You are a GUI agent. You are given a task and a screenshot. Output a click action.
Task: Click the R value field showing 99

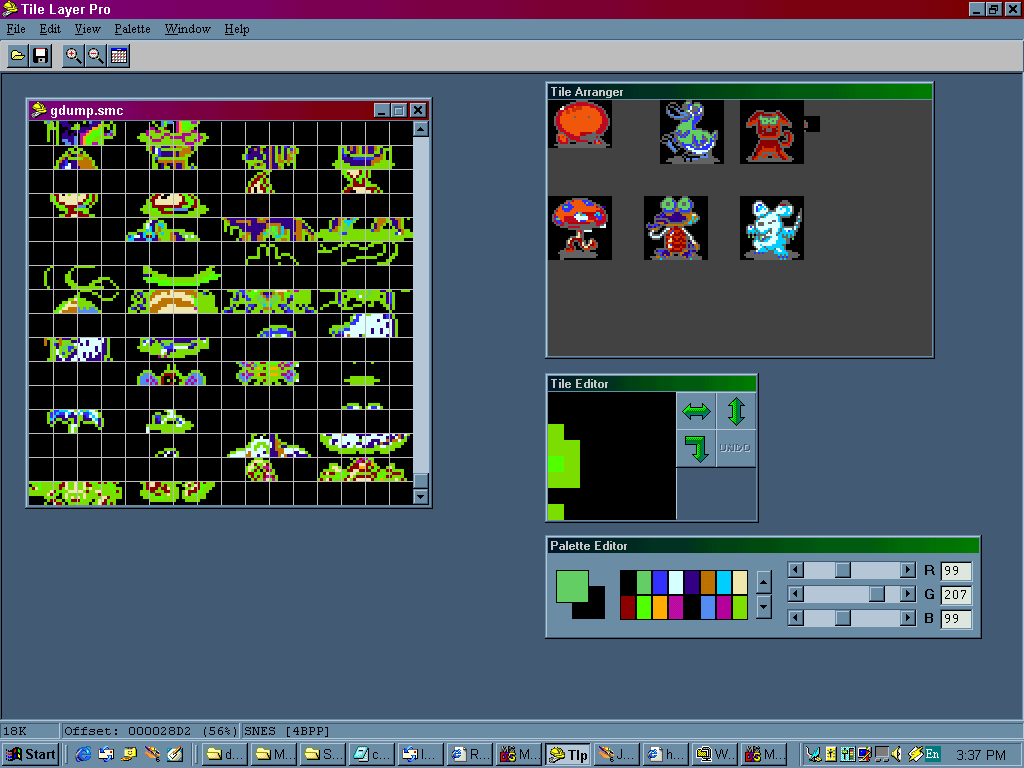[956, 571]
